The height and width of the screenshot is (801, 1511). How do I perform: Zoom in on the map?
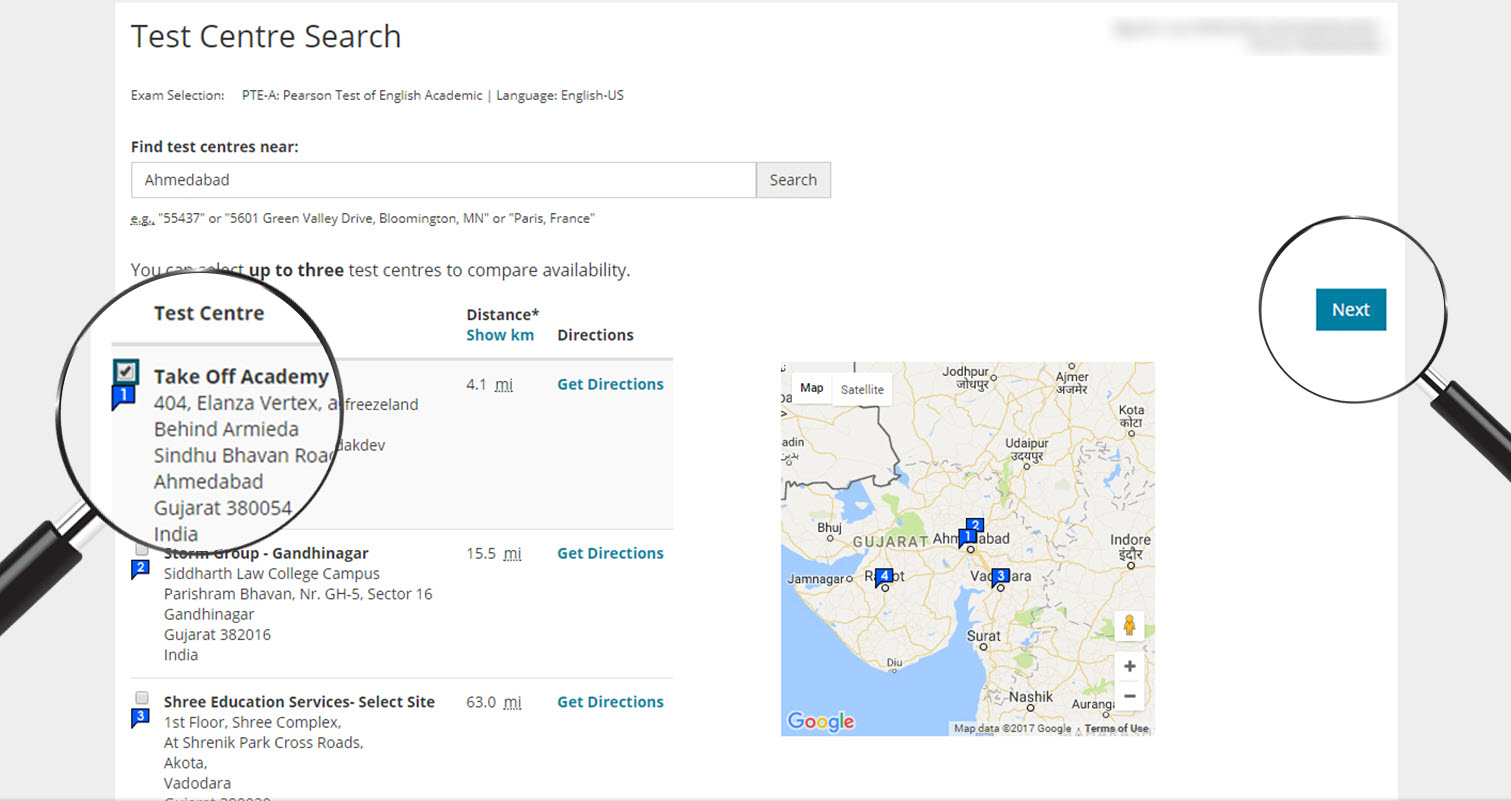(1129, 666)
